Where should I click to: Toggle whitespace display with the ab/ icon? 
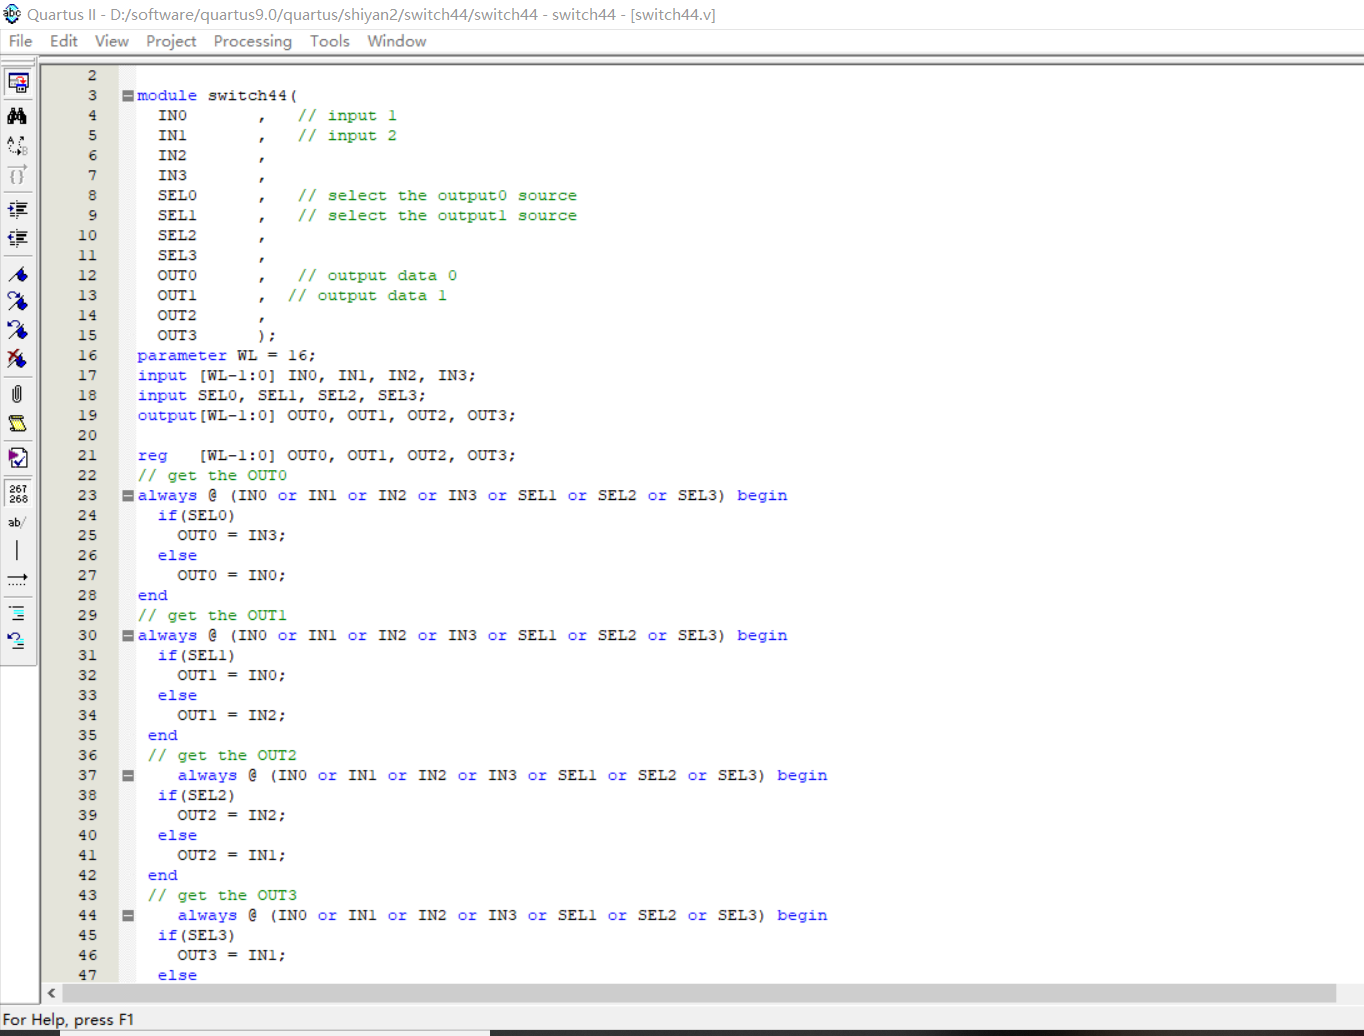tap(17, 522)
